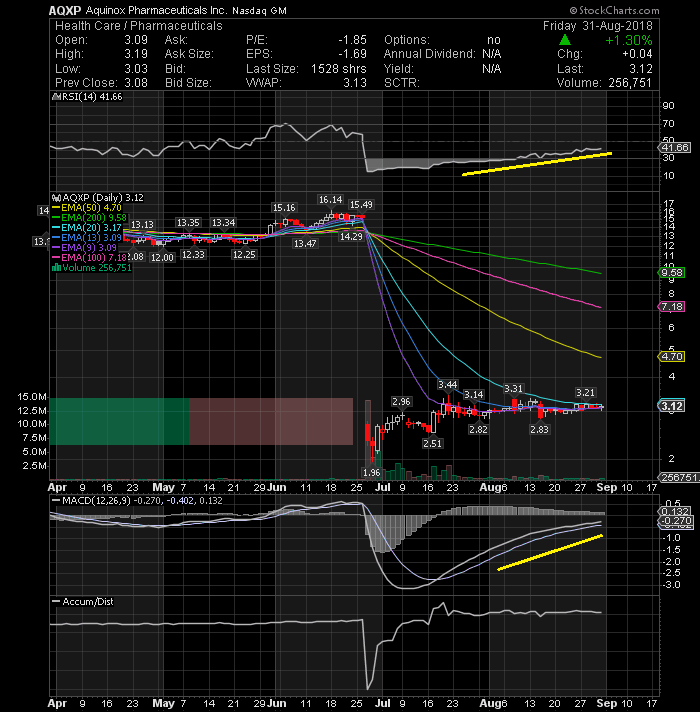Click Aquinox Pharmaceuticals Inc. company name
The width and height of the screenshot is (700, 712).
click(x=156, y=10)
